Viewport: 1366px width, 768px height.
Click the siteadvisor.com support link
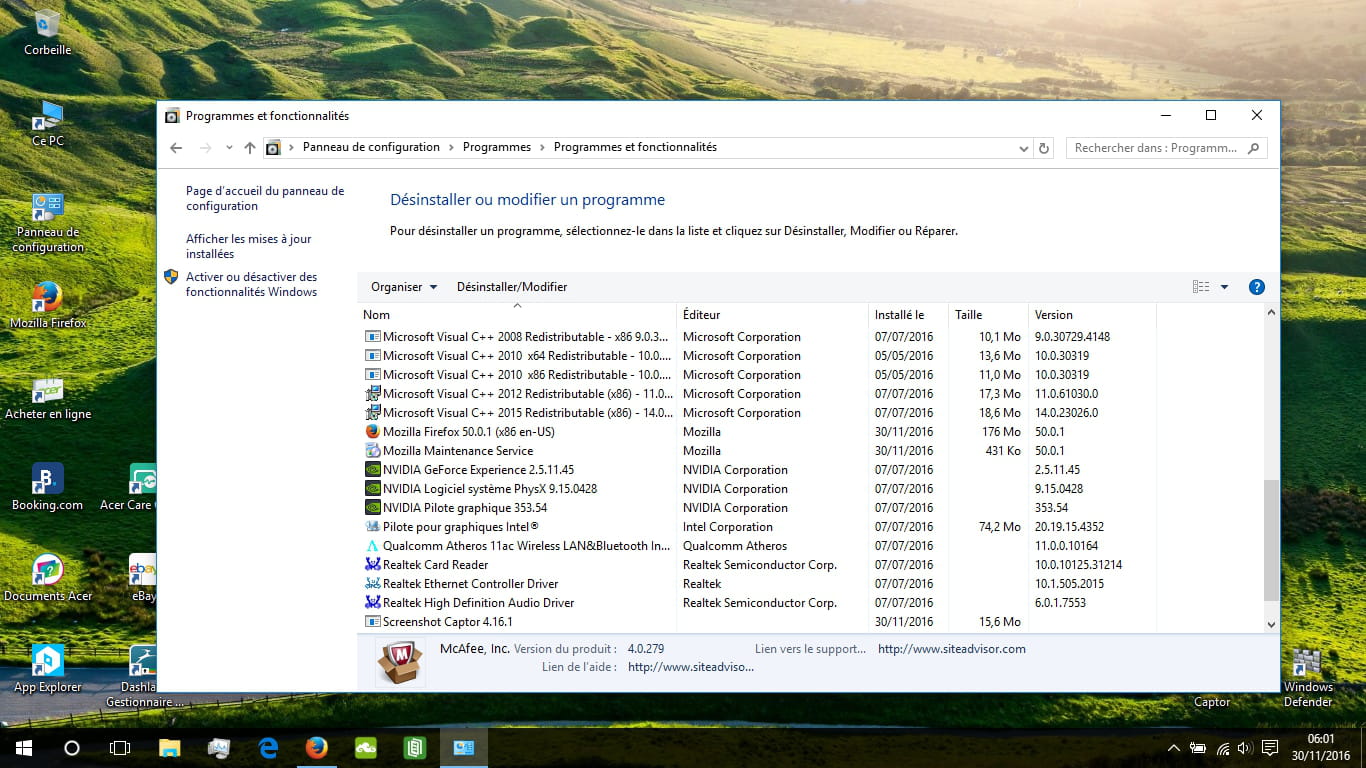952,649
